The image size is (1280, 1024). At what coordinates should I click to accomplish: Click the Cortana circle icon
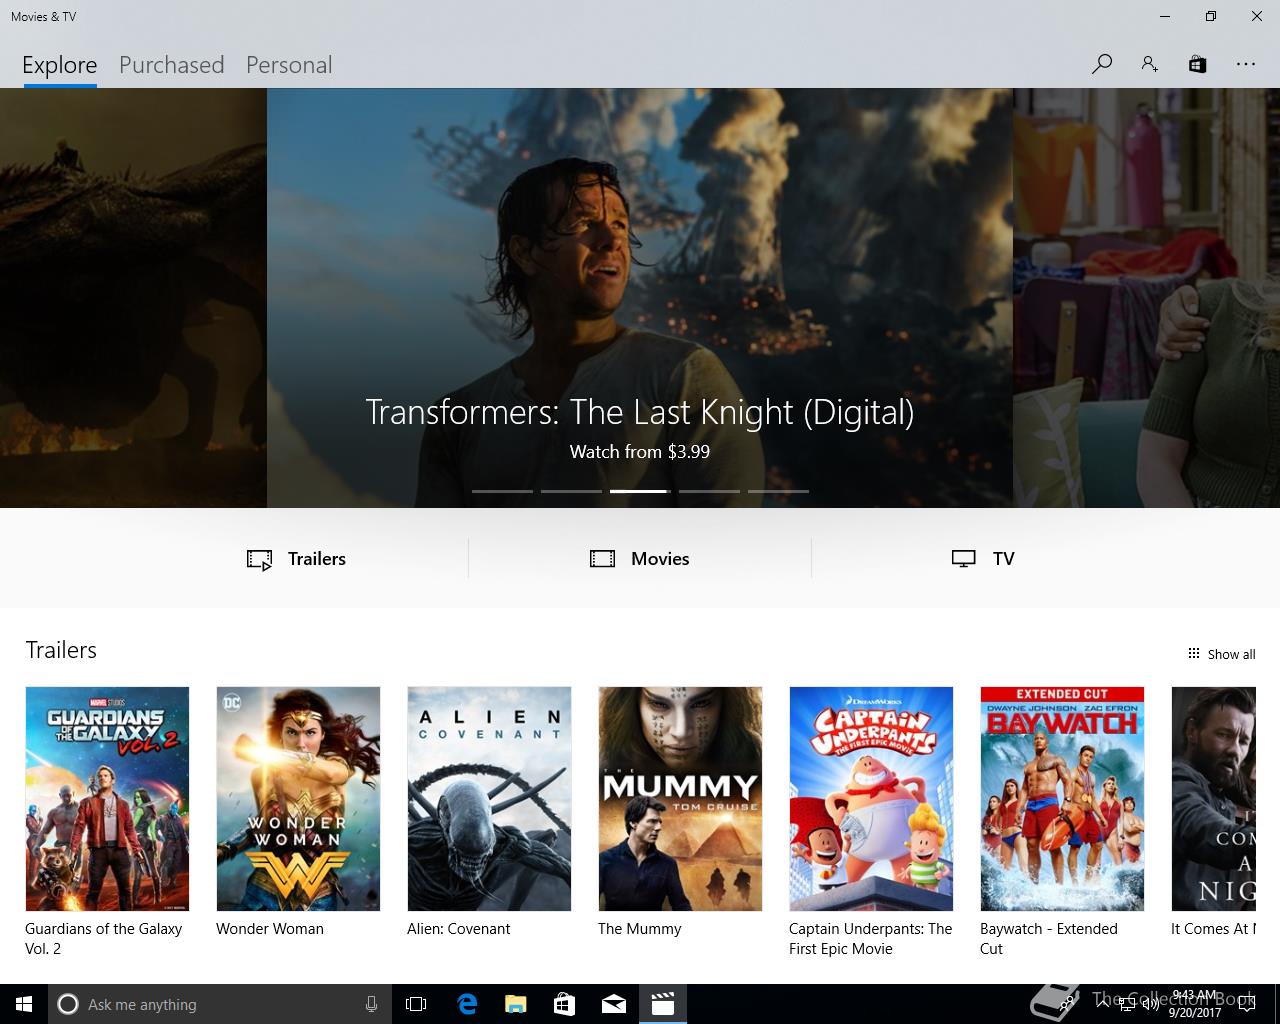(x=67, y=1004)
